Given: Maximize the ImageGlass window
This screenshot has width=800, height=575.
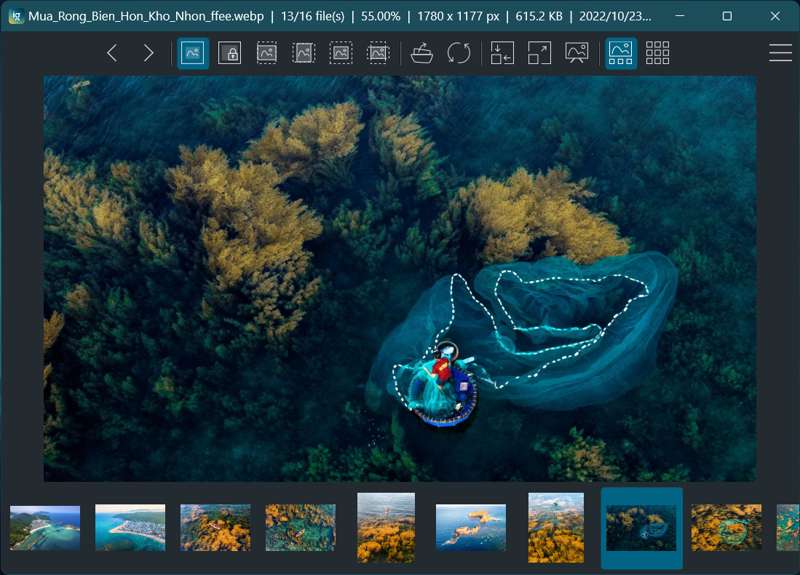Looking at the screenshot, I should (x=726, y=16).
